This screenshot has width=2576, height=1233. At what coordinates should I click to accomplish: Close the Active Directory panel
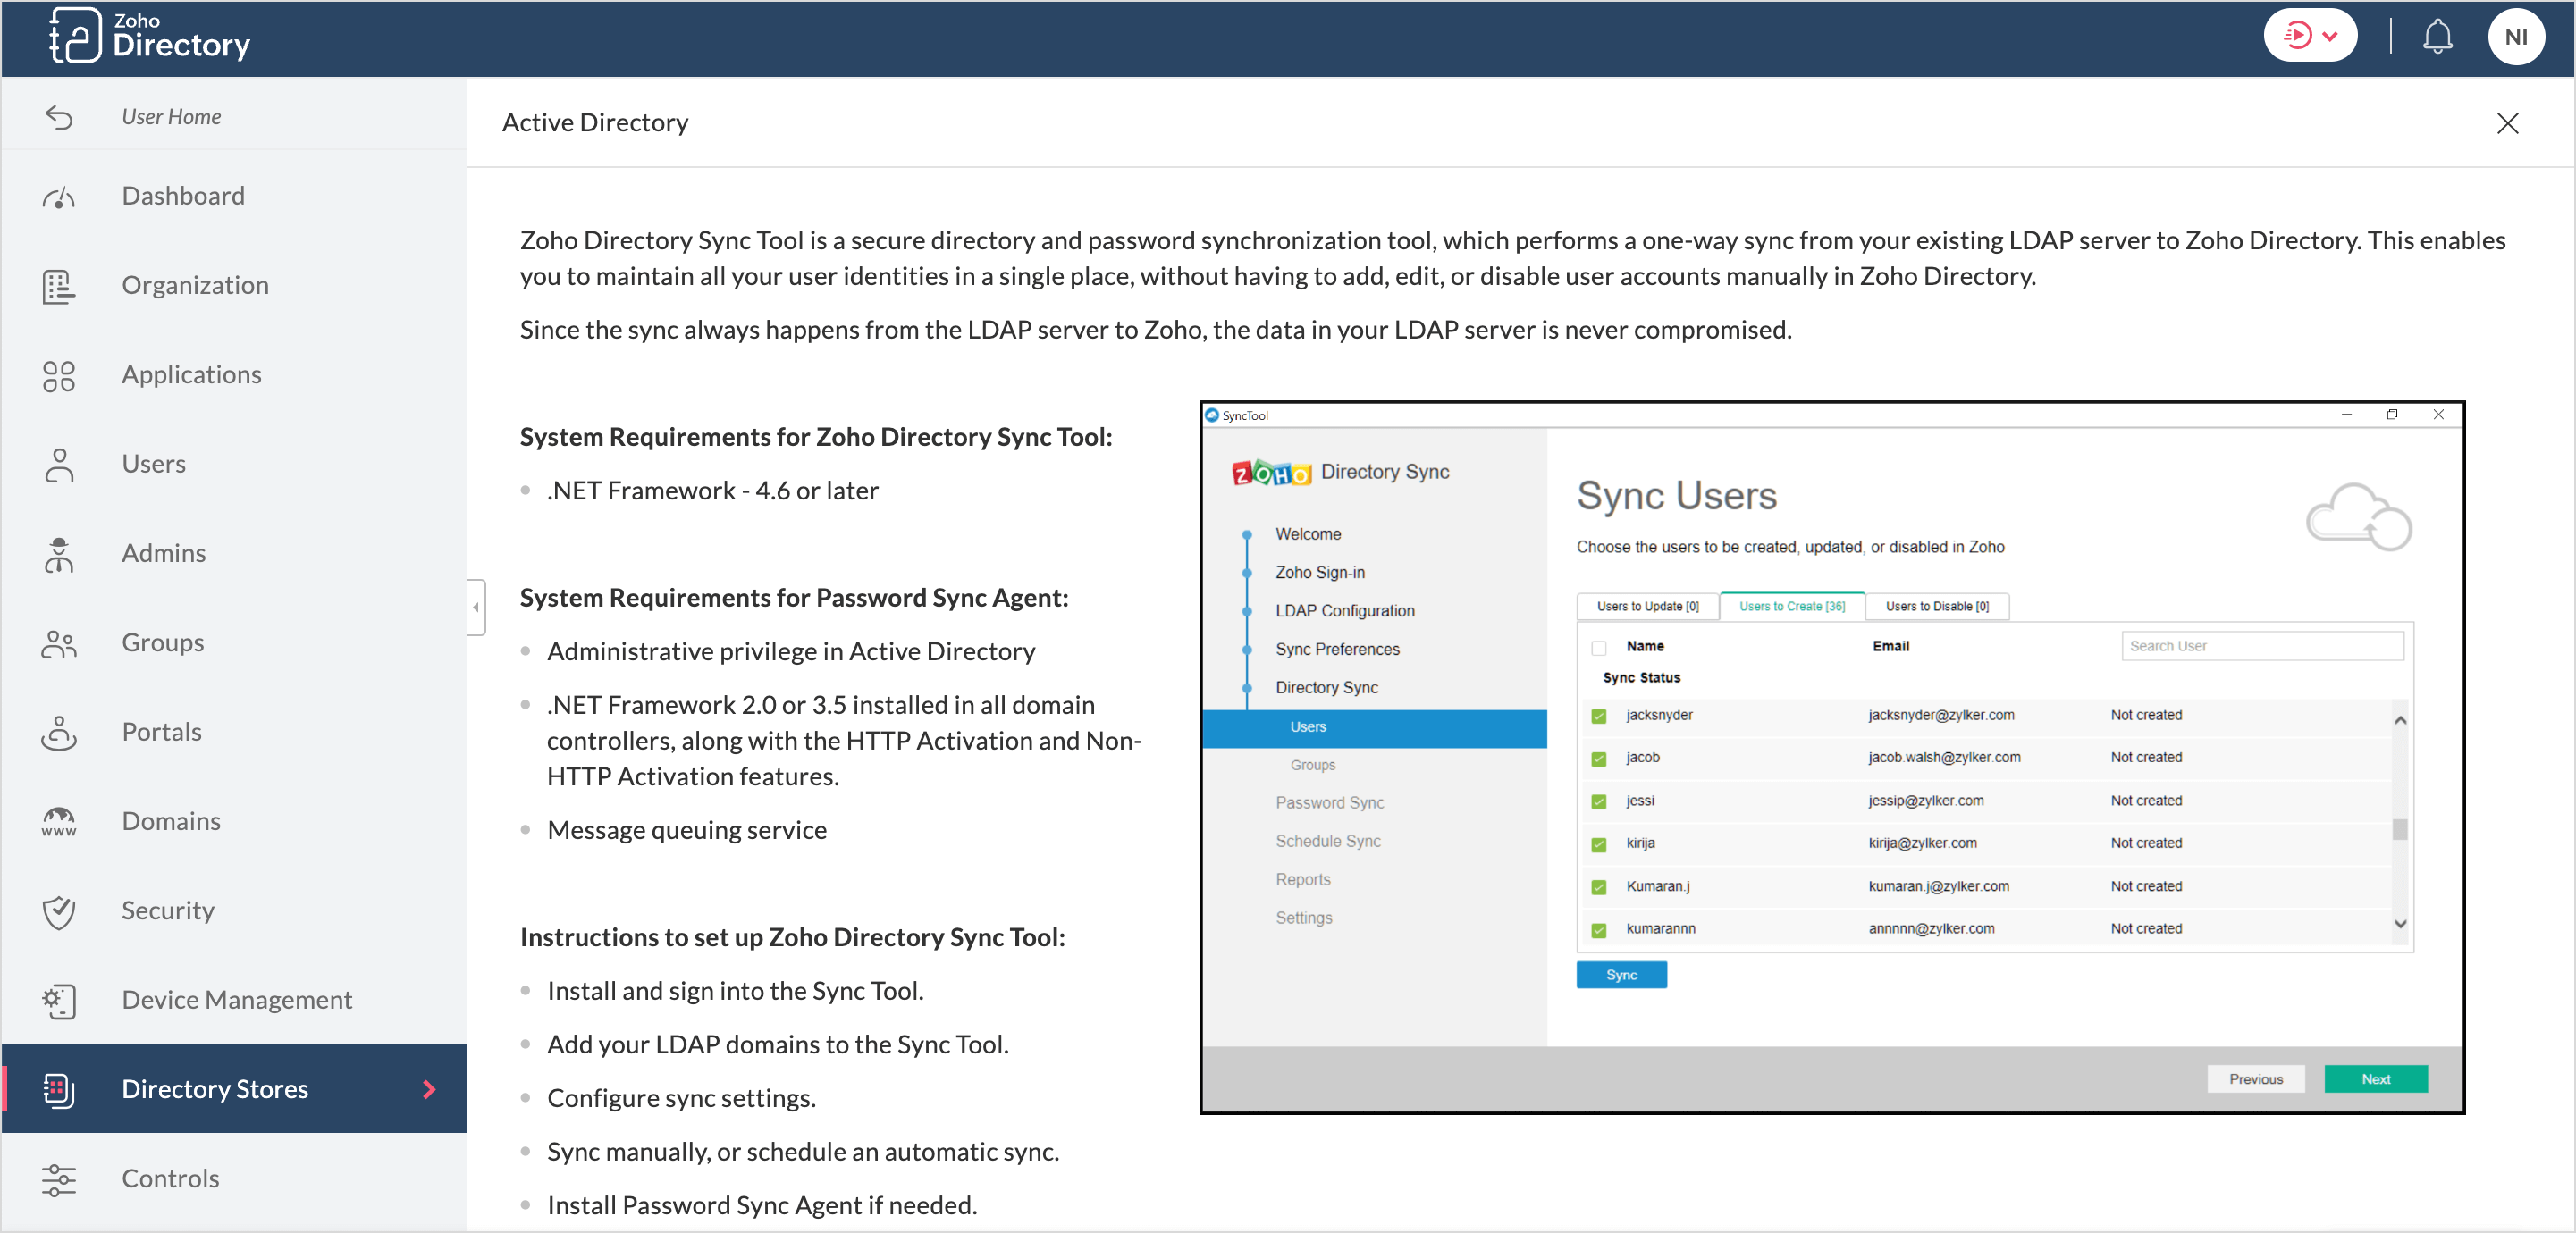click(x=2506, y=123)
